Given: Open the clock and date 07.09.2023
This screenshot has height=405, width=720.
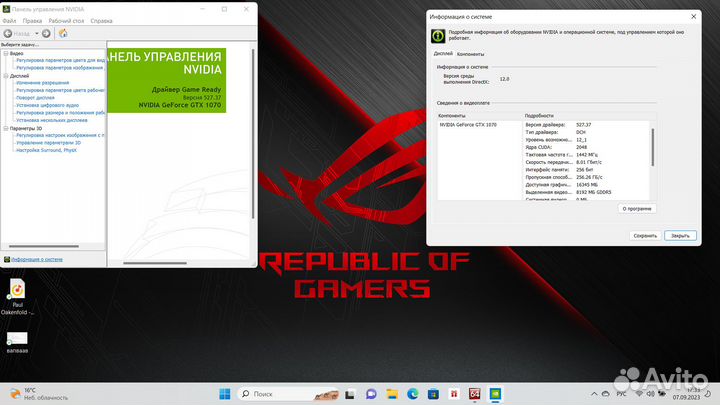Looking at the screenshot, I should pos(686,394).
